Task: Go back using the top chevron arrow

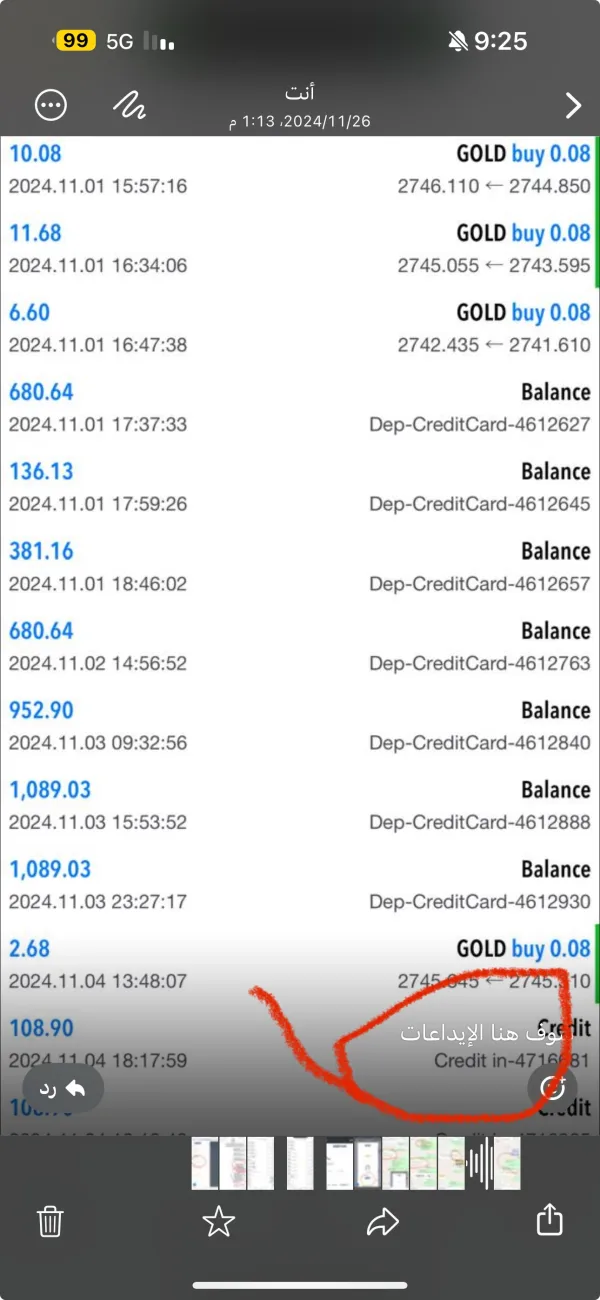Action: point(573,105)
